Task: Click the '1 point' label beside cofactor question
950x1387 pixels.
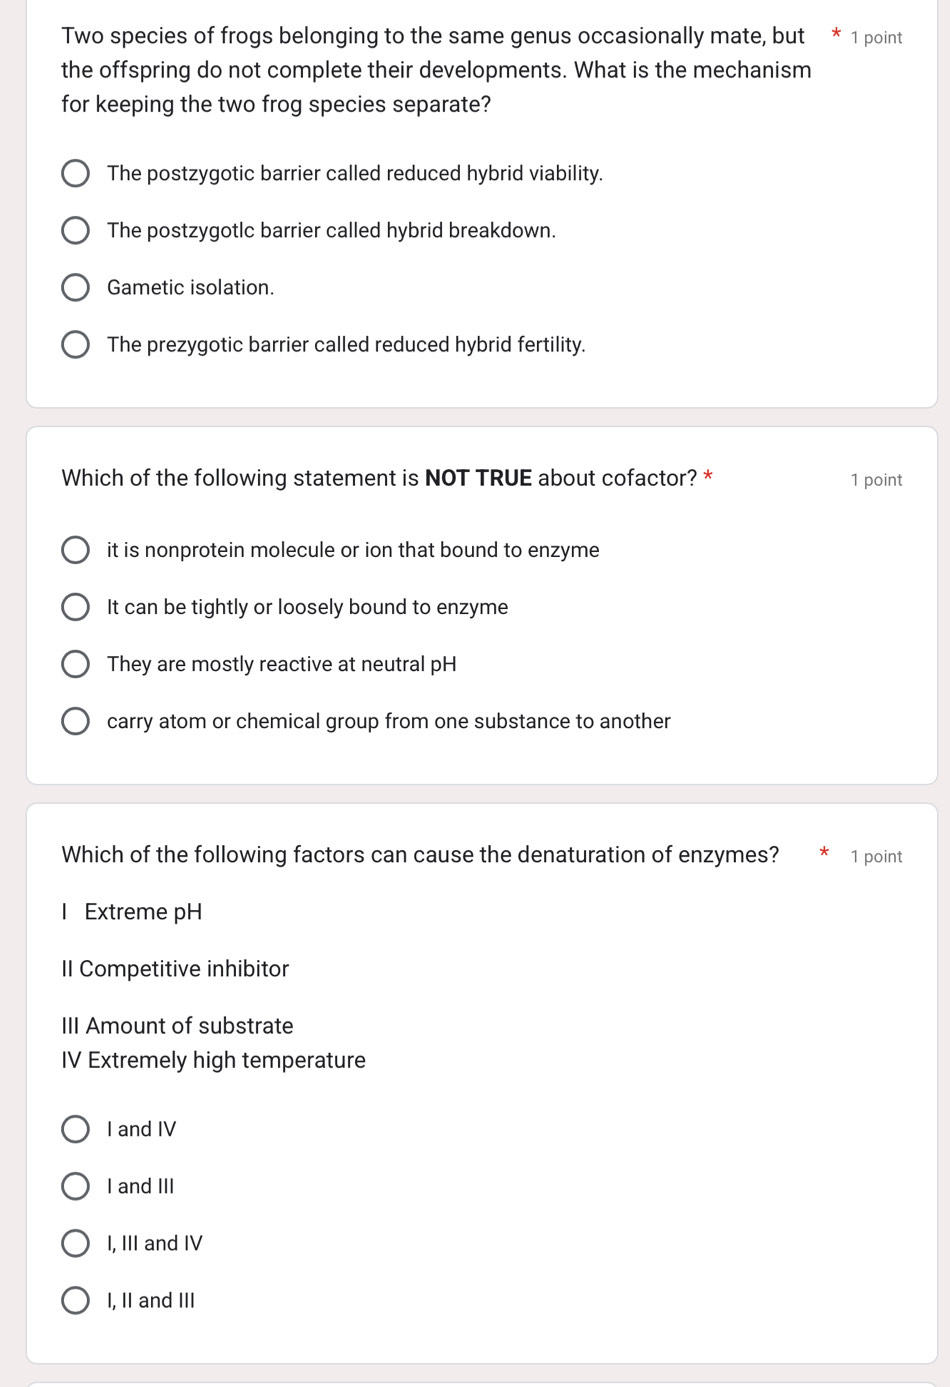Action: click(x=876, y=480)
